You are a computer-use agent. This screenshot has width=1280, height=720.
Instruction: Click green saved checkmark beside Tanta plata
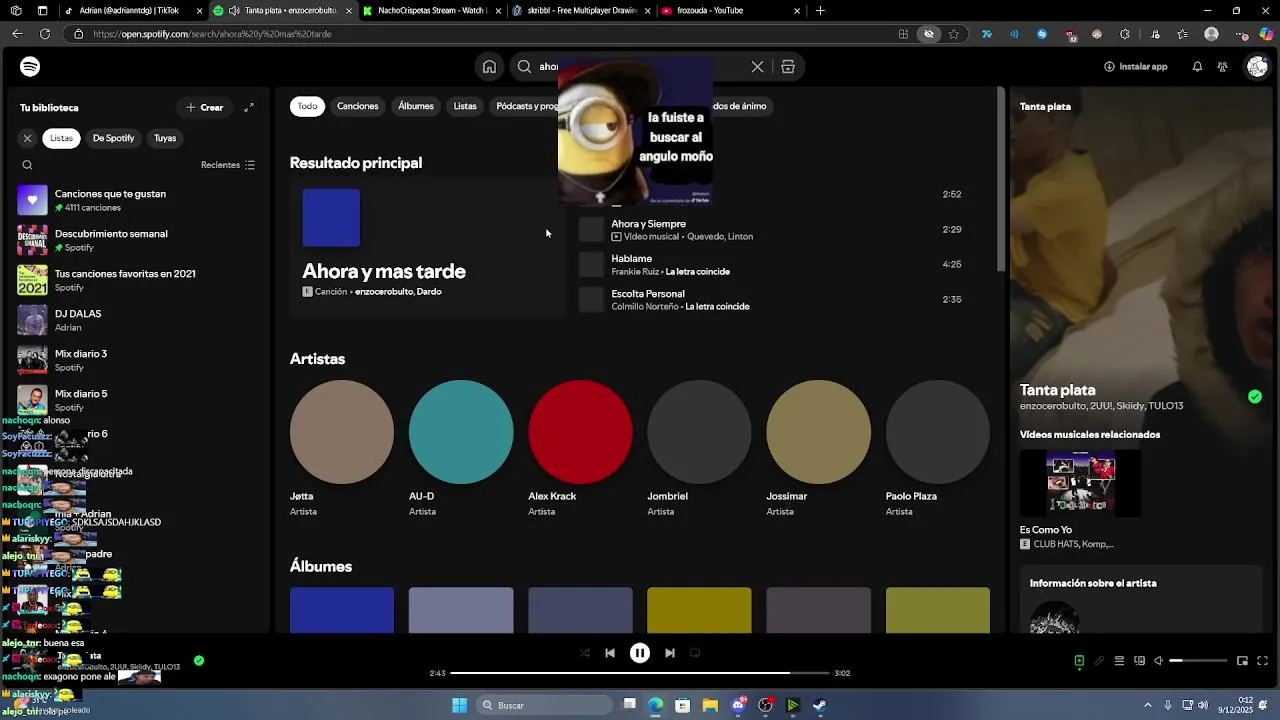1255,397
